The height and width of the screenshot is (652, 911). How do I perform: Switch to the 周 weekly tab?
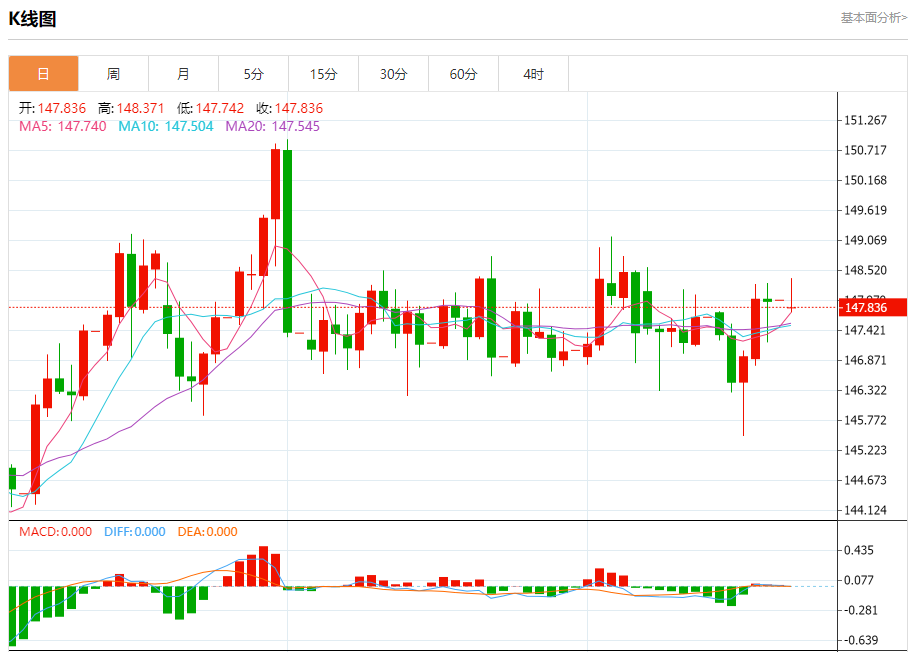point(113,74)
